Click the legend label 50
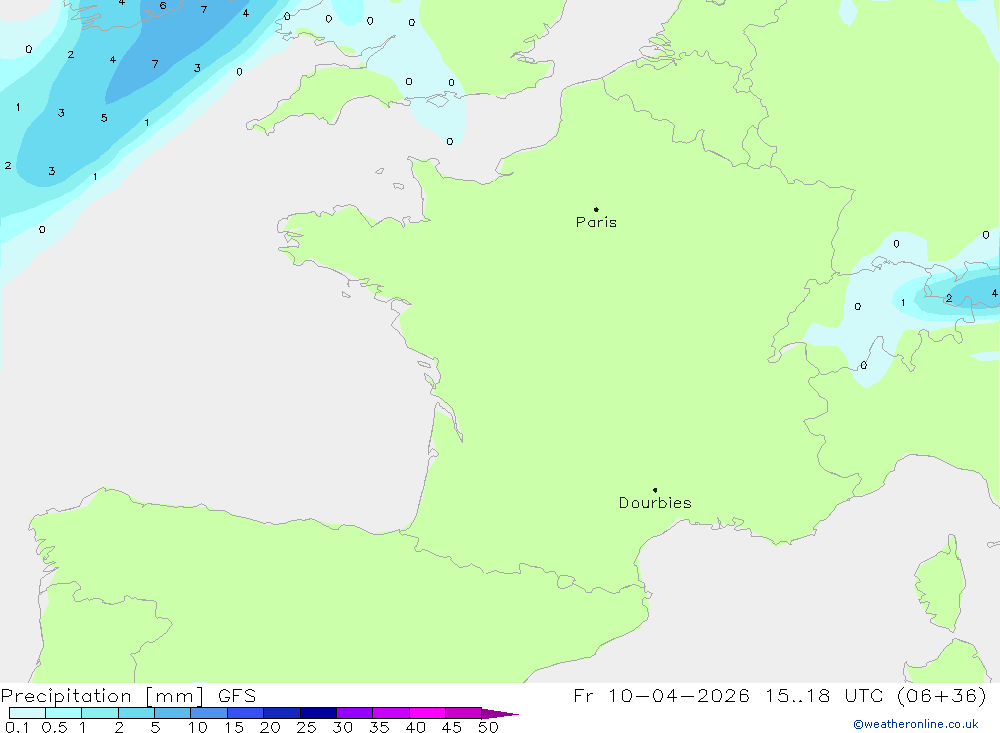This screenshot has width=1000, height=733. 488,727
